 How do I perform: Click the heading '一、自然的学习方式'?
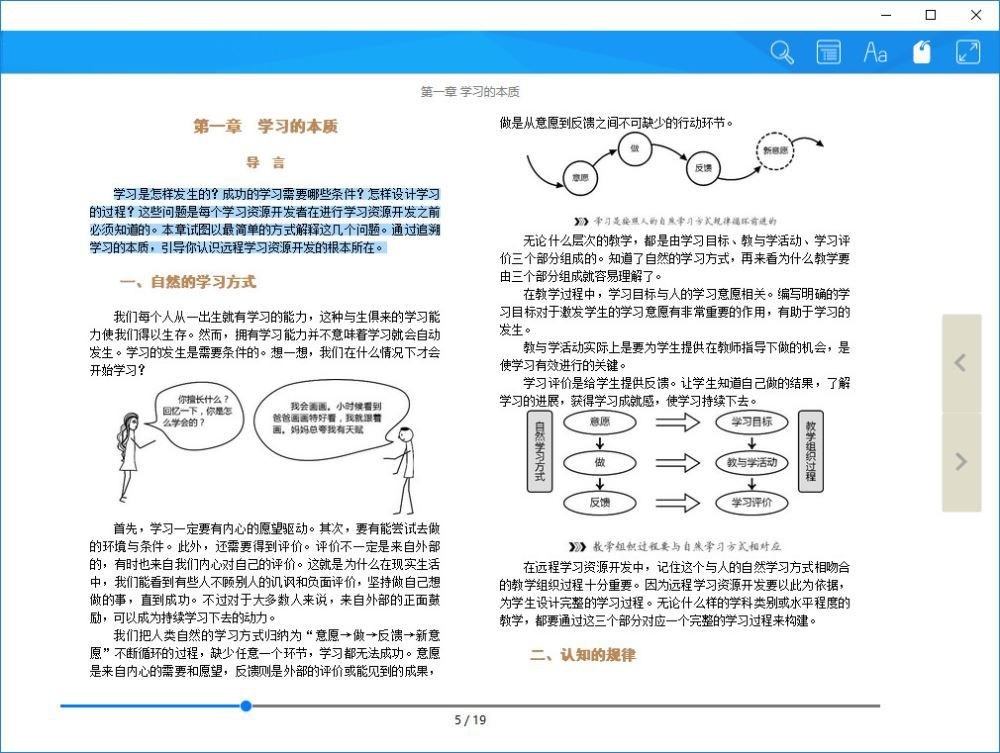[188, 282]
